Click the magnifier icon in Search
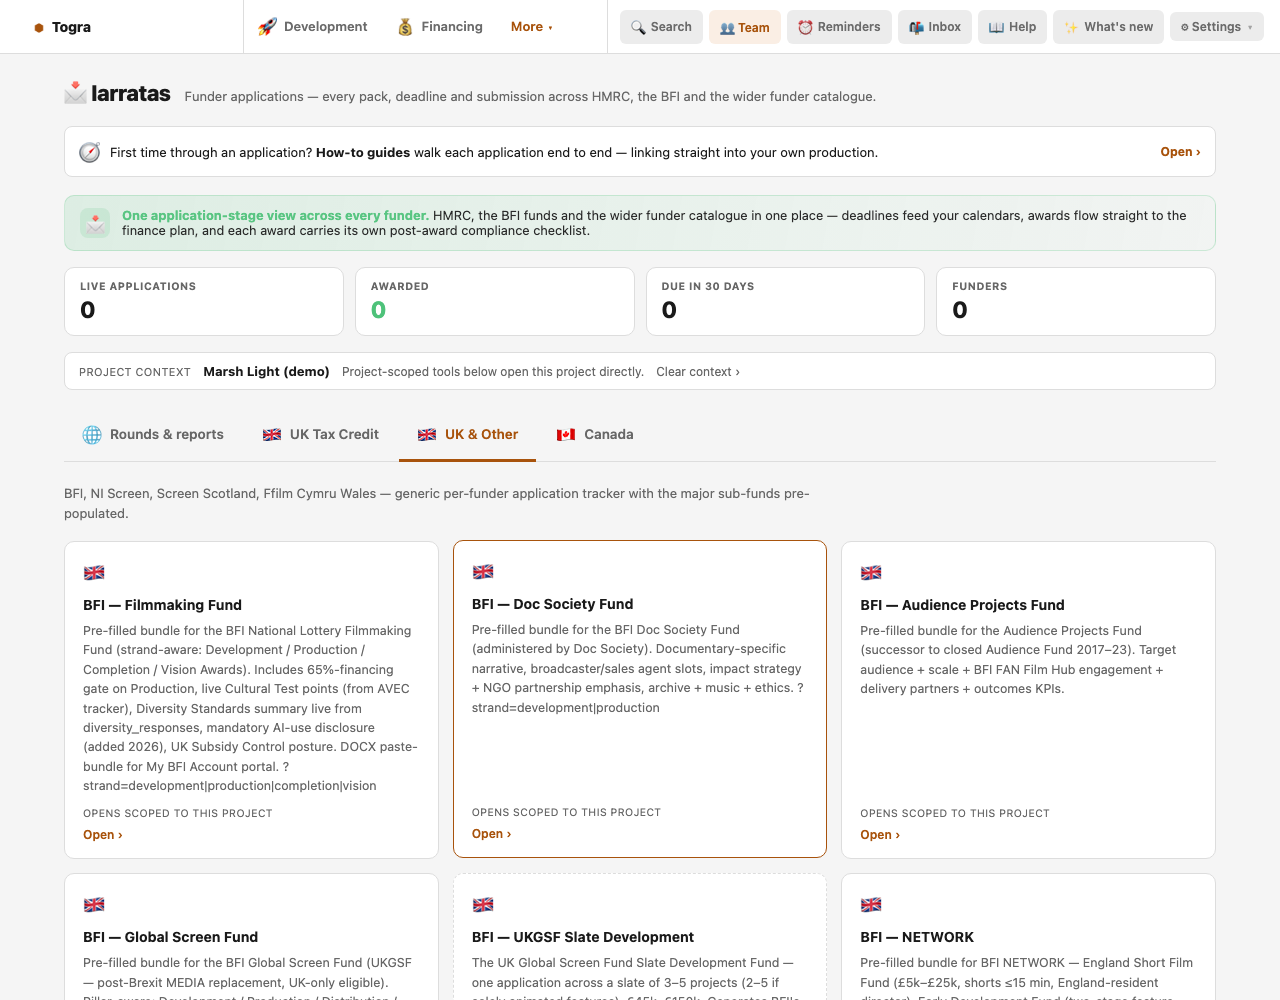 click(x=638, y=27)
